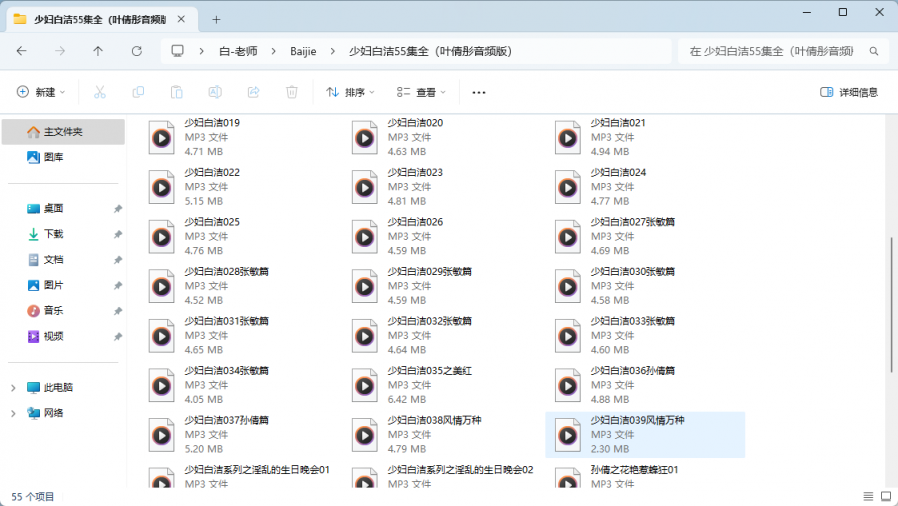Navigate back to the previous folder

[22, 51]
